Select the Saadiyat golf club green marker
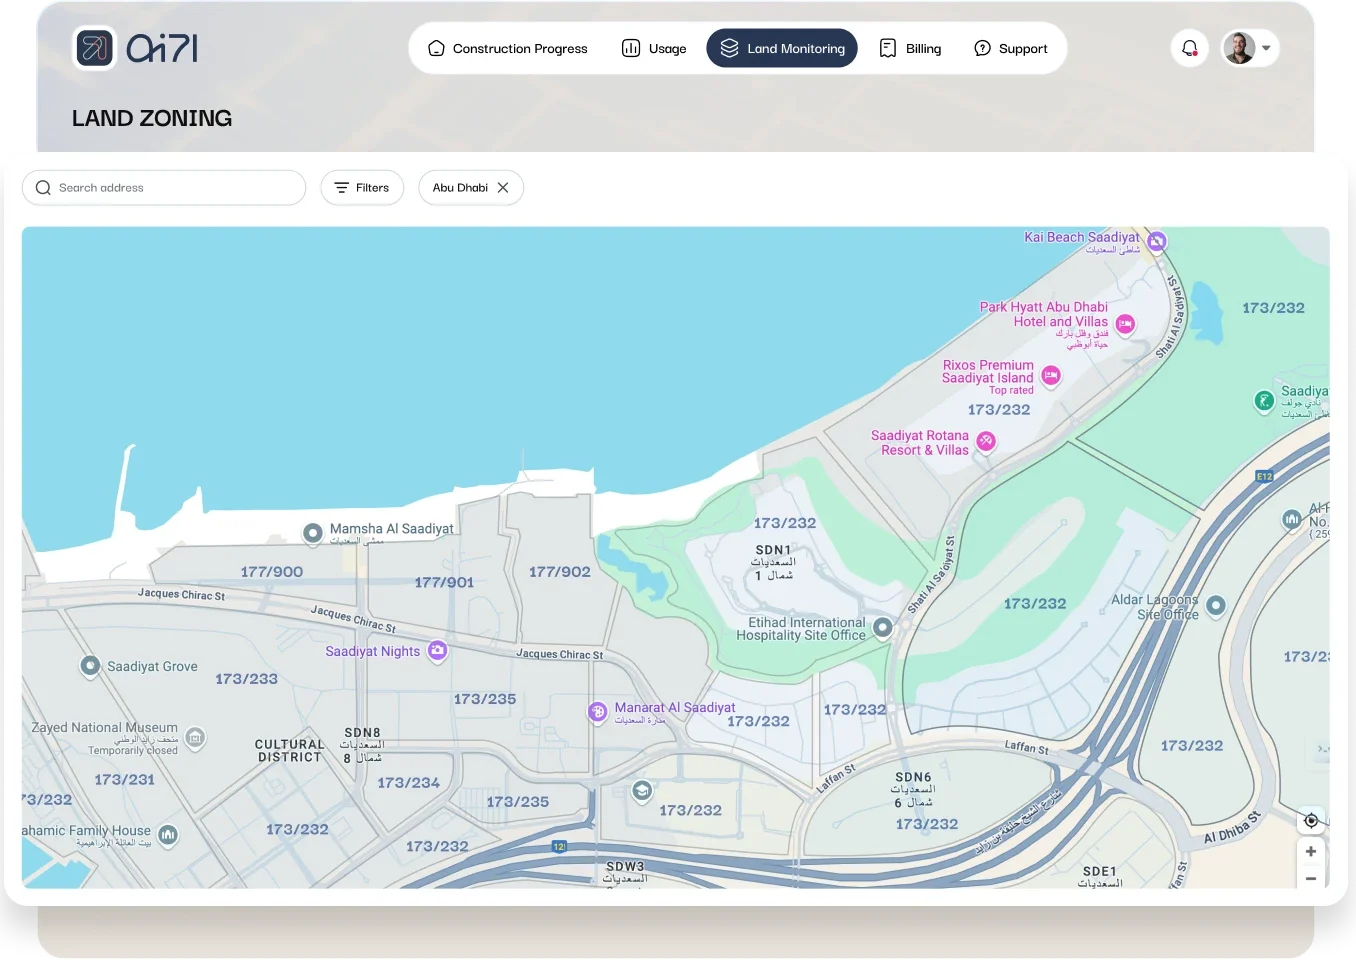 tap(1264, 401)
